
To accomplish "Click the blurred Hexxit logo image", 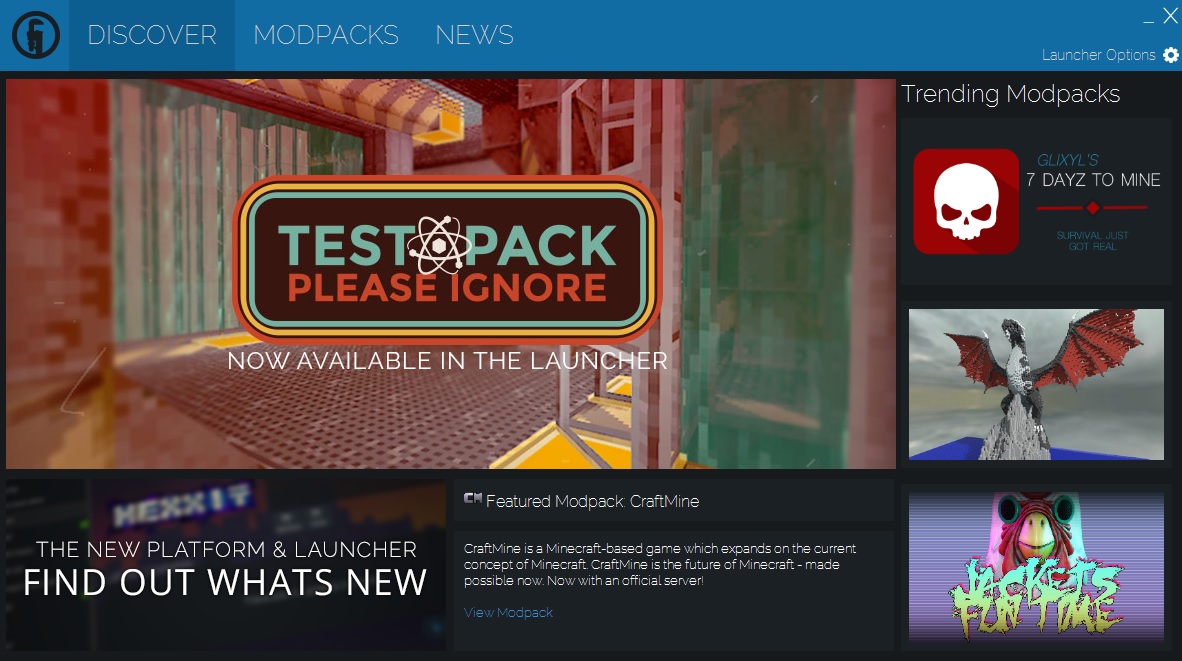I will [181, 512].
